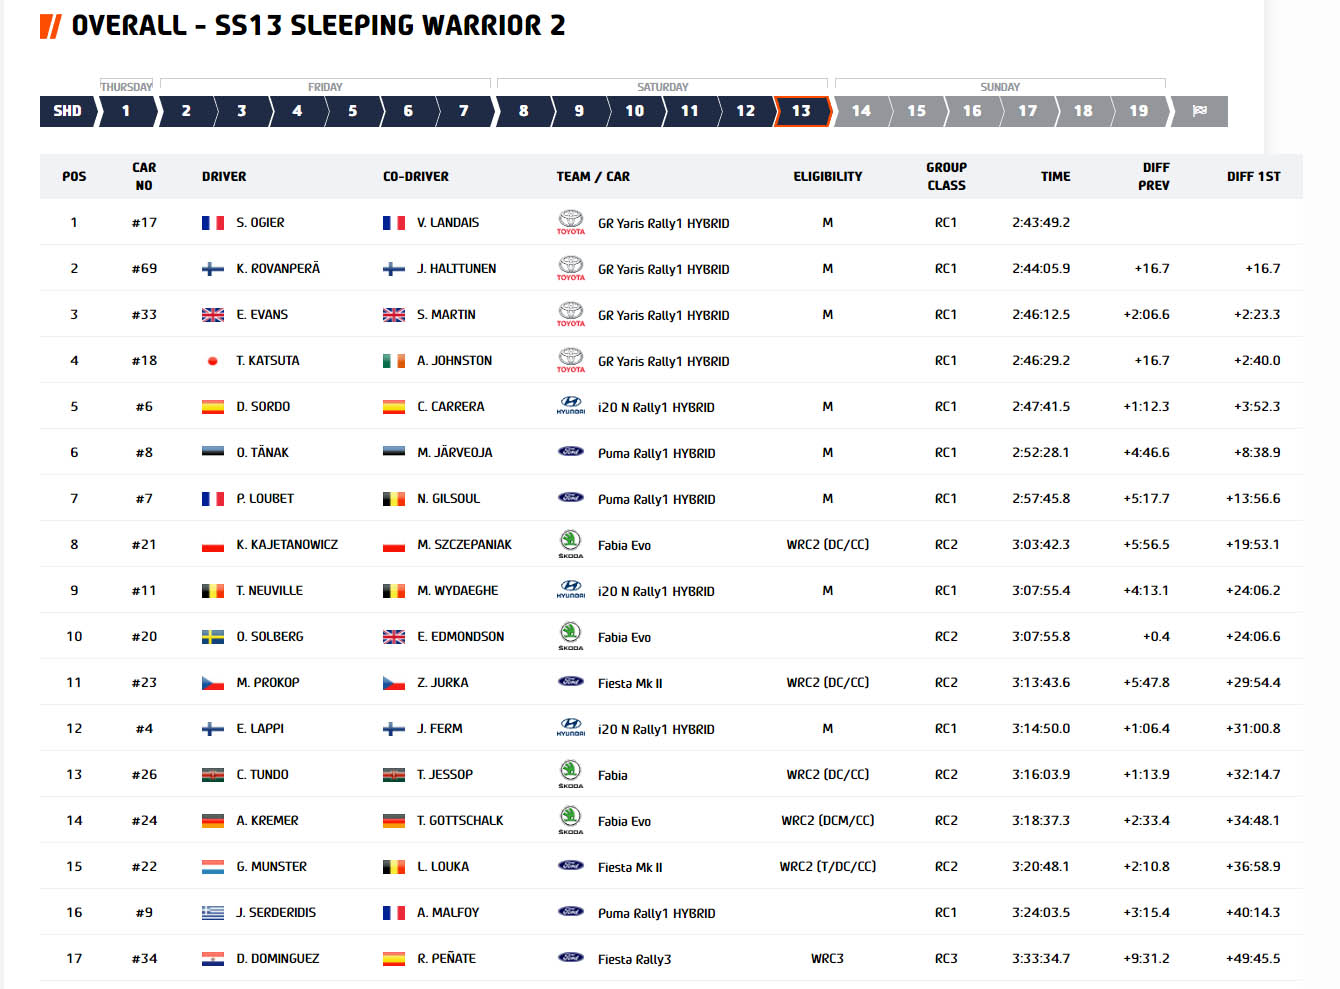This screenshot has width=1340, height=989.
Task: Click the Fiesta Rally3 car name
Action: pyautogui.click(x=634, y=960)
